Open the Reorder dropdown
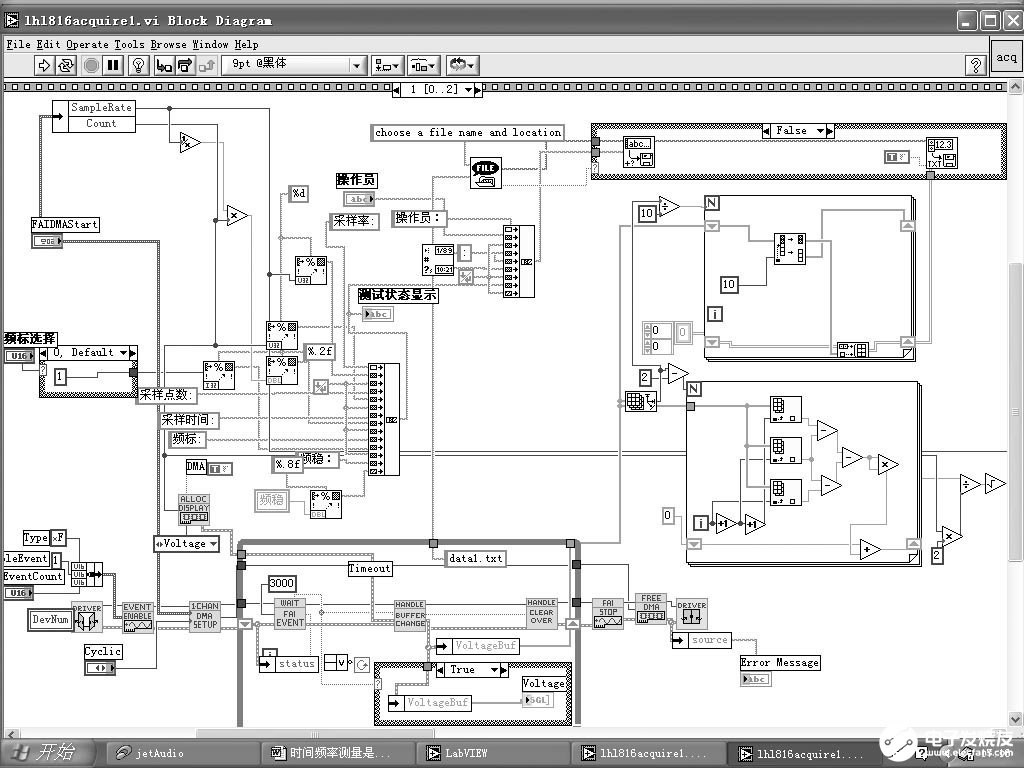The height and width of the screenshot is (768, 1024). (463, 65)
